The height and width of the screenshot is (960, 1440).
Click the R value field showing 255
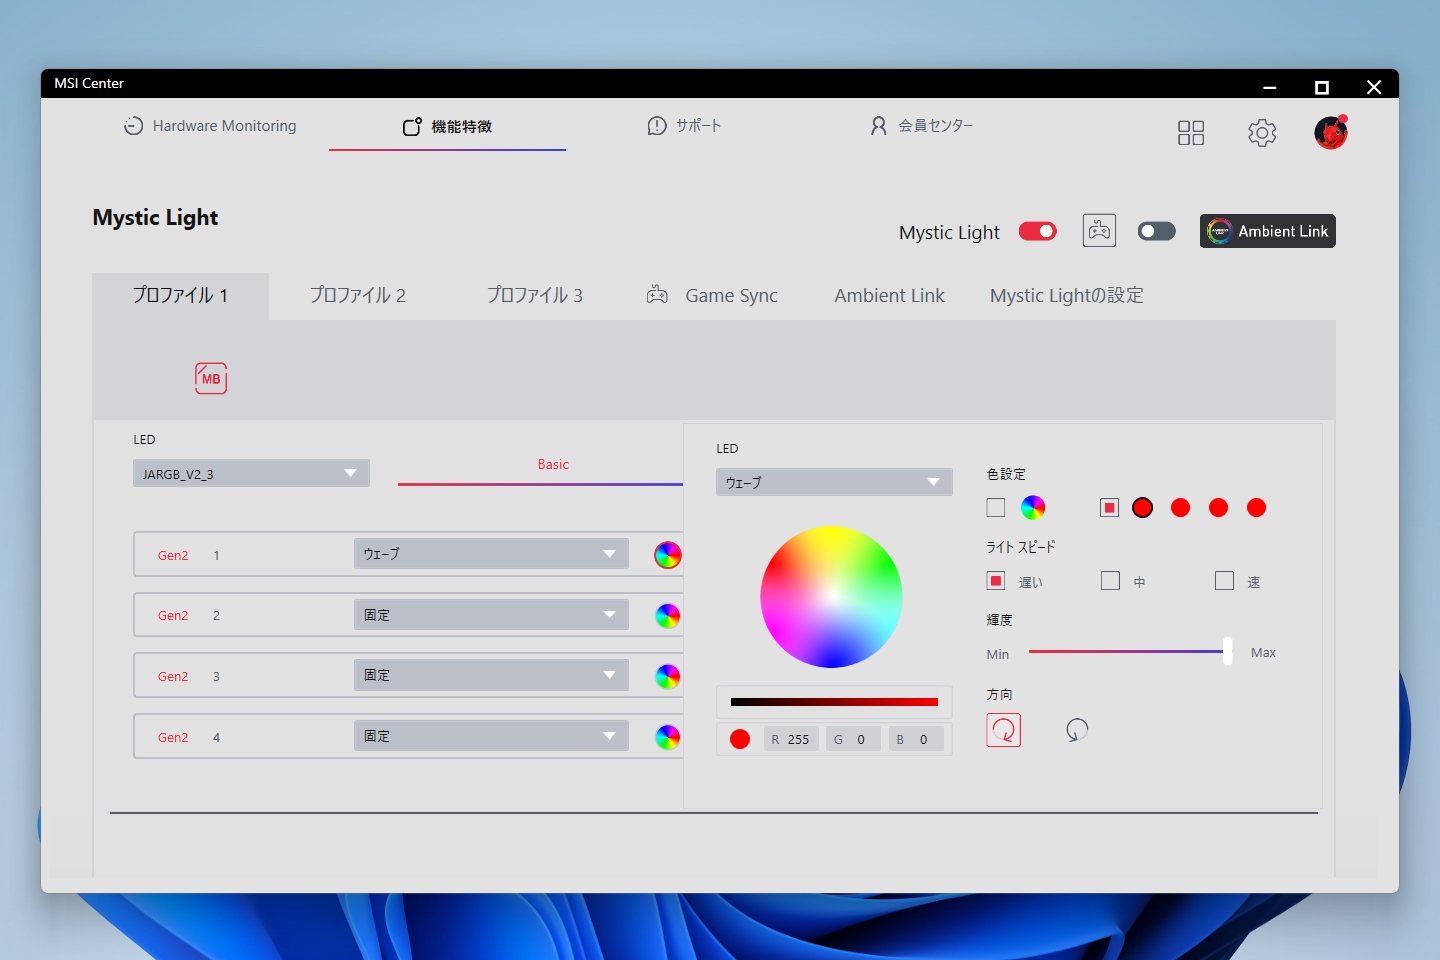(x=791, y=739)
